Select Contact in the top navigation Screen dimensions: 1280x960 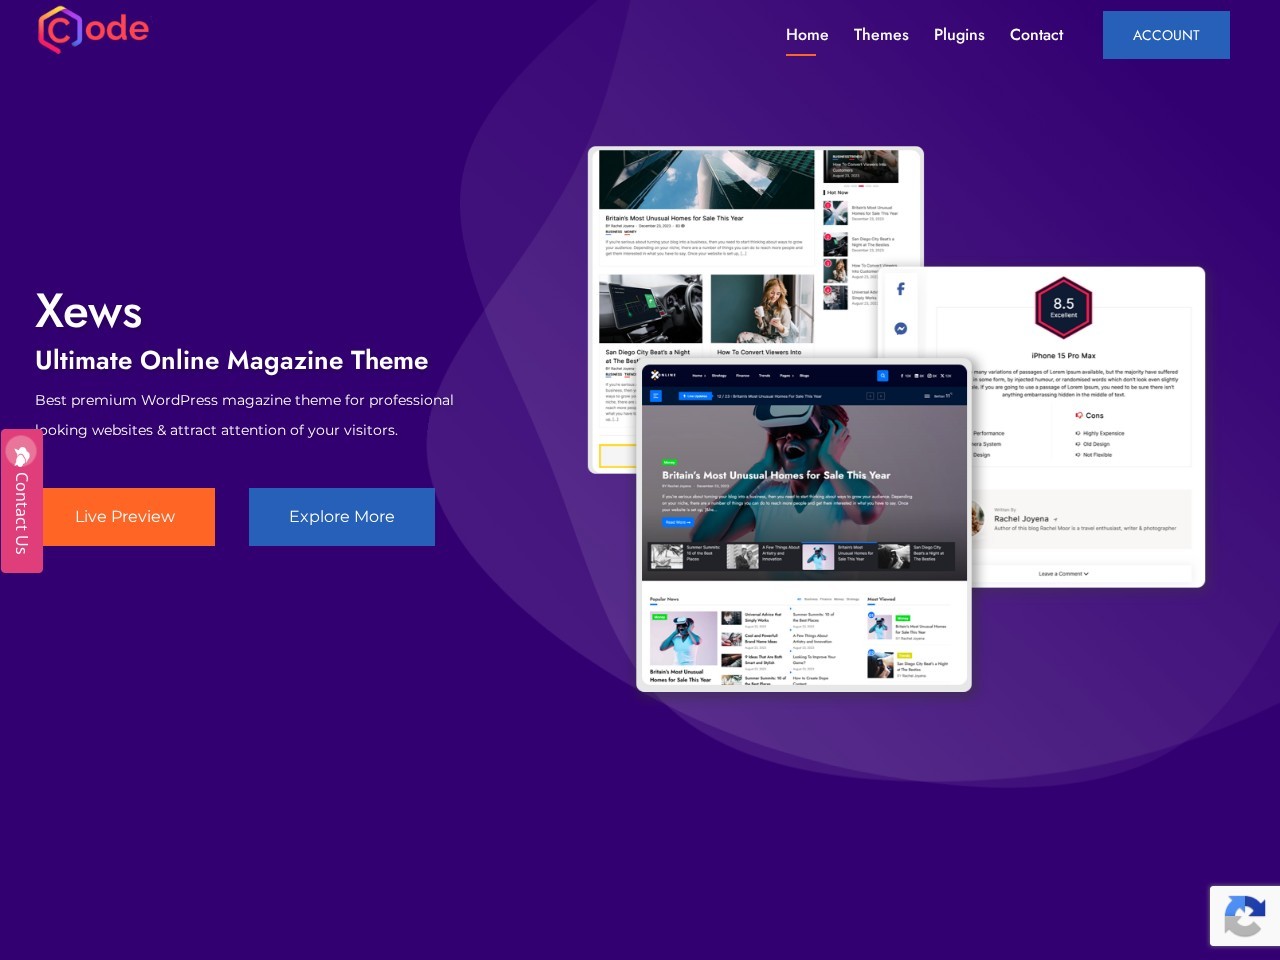[1036, 35]
